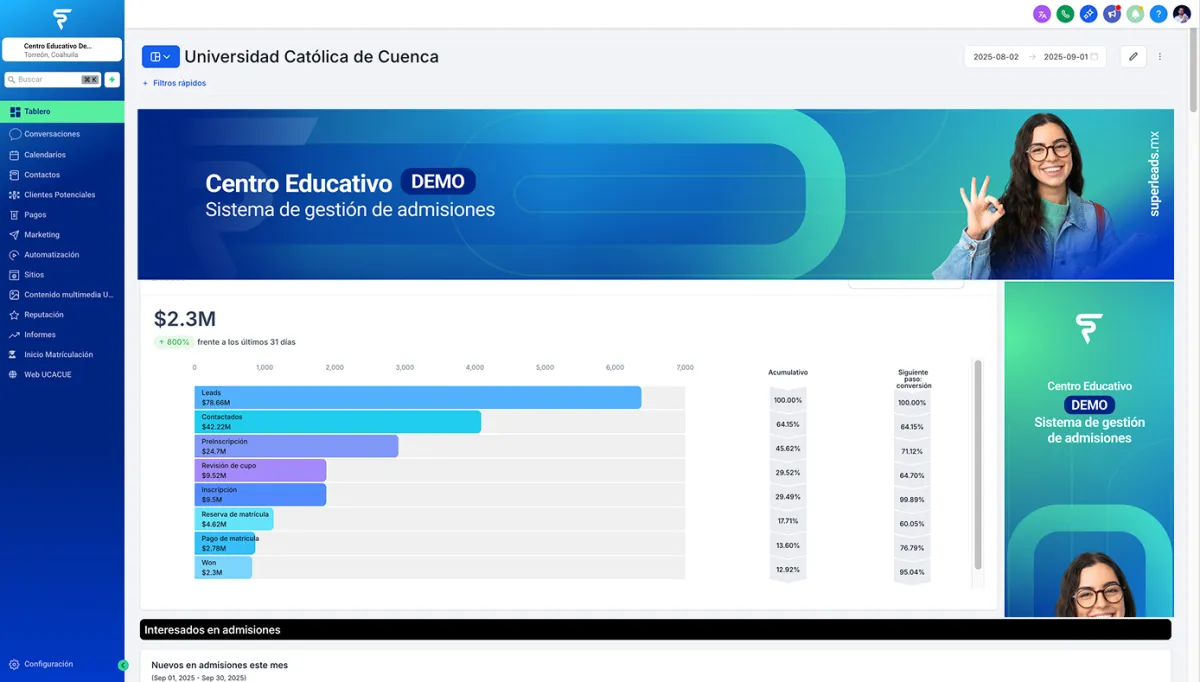Click the green phone icon at top right
Viewport: 1200px width, 682px height.
[1063, 14]
